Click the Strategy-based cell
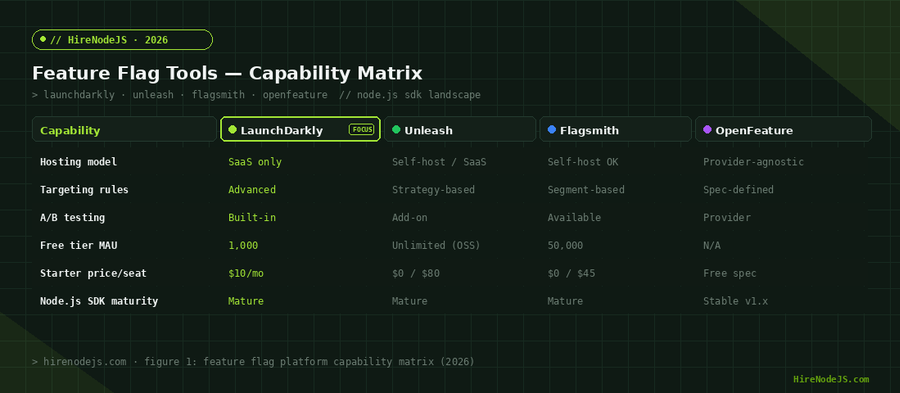 click(x=433, y=189)
